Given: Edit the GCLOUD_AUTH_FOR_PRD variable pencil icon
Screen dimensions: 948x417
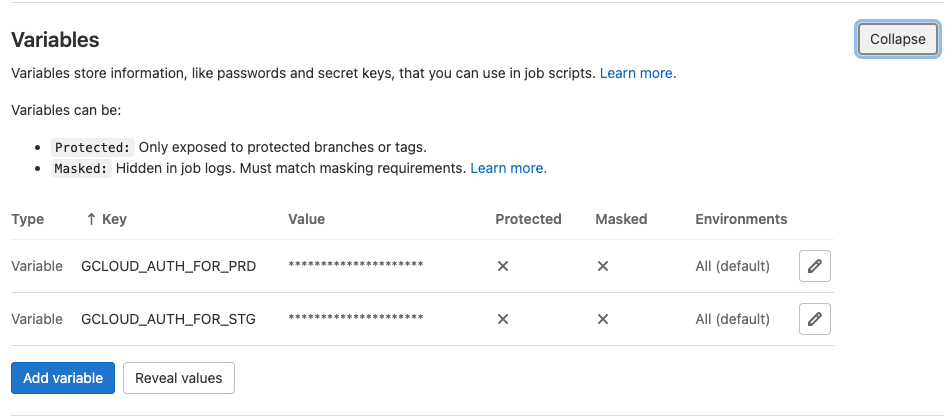Looking at the screenshot, I should 814,266.
